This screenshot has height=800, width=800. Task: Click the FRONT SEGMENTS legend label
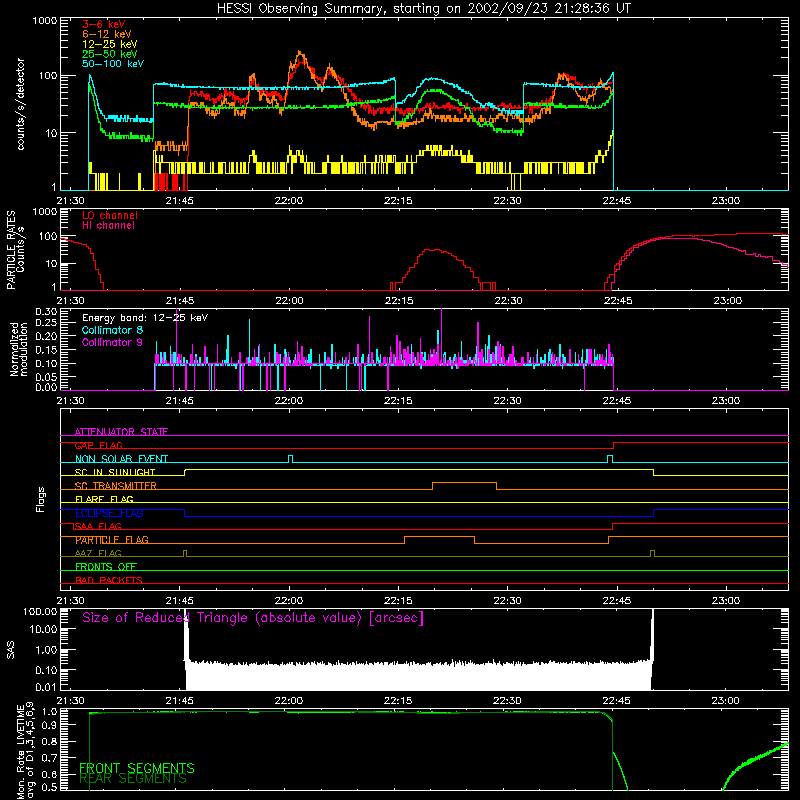click(x=137, y=768)
